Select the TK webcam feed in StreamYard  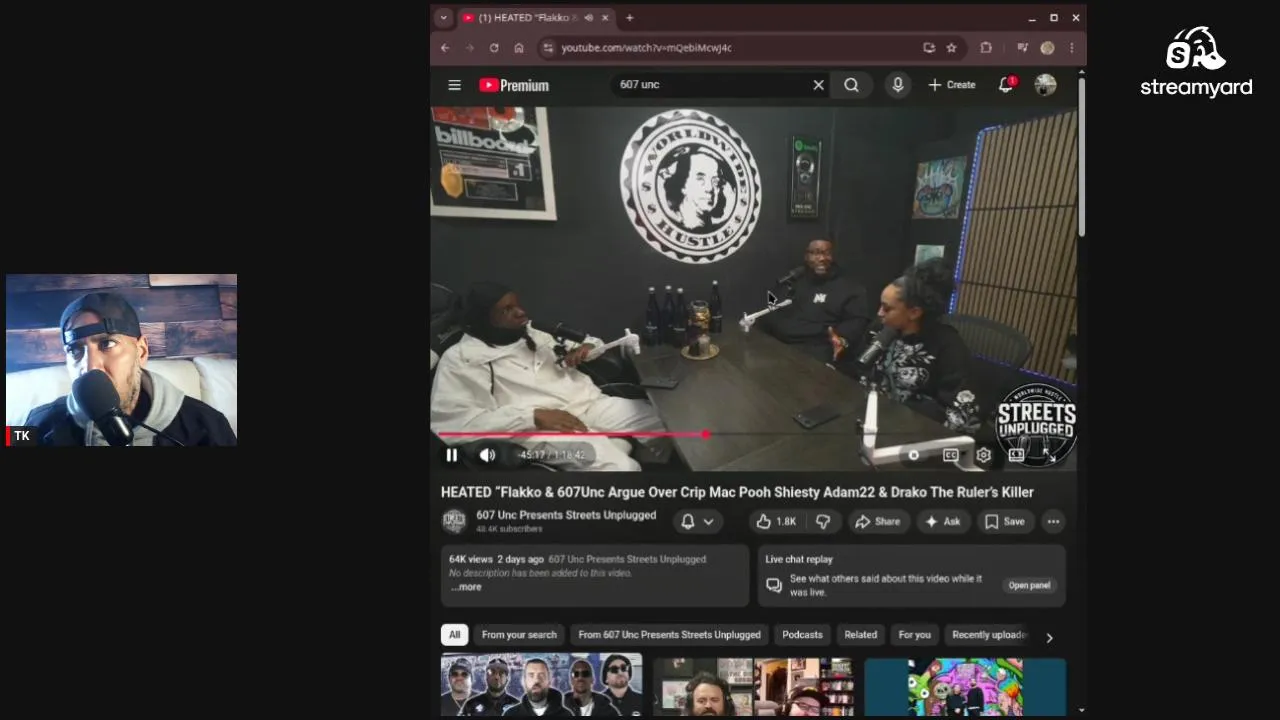tap(121, 360)
